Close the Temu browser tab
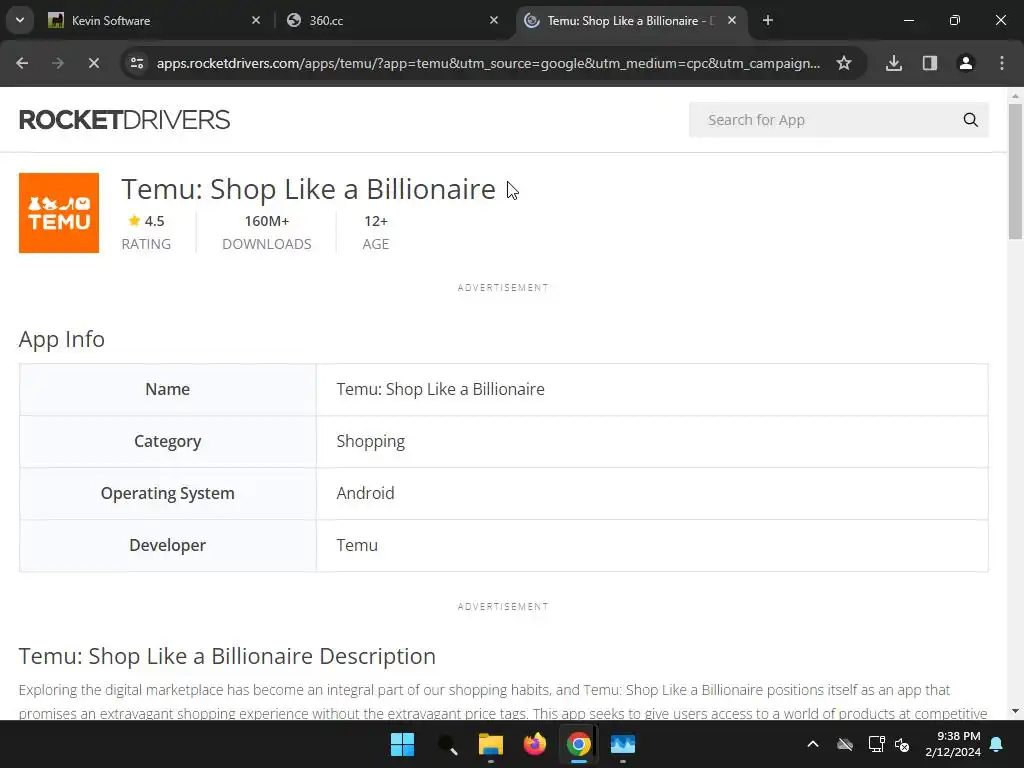The width and height of the screenshot is (1024, 768). pyautogui.click(x=732, y=20)
